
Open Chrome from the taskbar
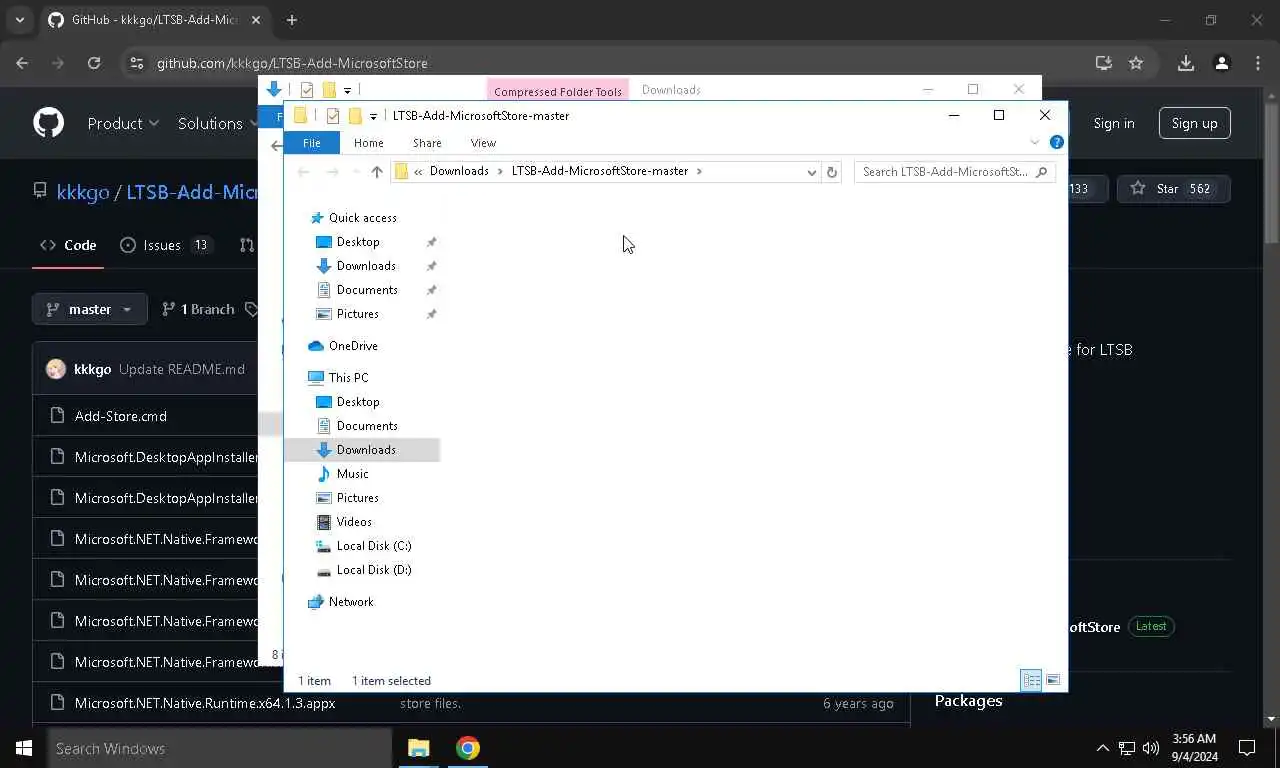pos(468,748)
